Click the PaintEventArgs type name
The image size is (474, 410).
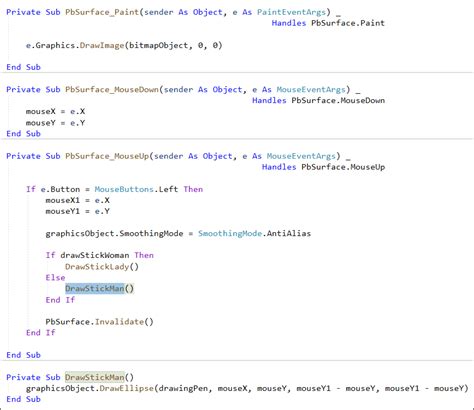(291, 12)
